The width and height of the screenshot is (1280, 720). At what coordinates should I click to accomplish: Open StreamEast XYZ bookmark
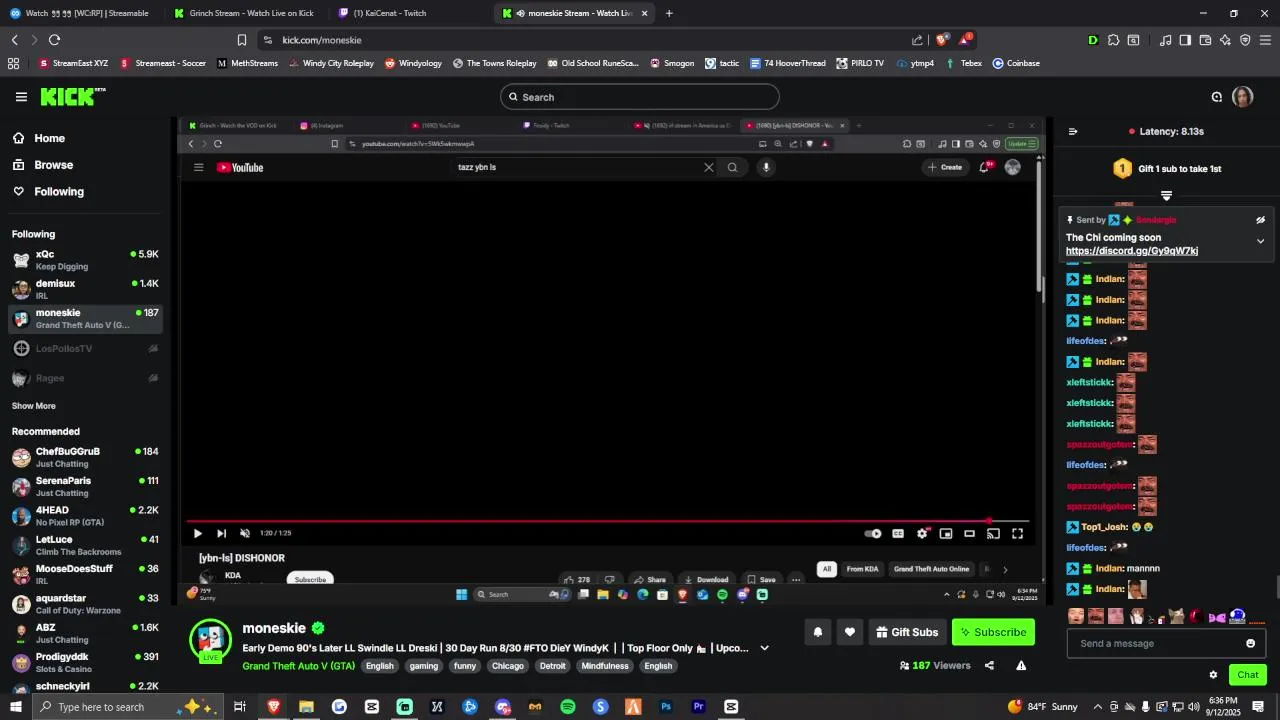[x=73, y=63]
